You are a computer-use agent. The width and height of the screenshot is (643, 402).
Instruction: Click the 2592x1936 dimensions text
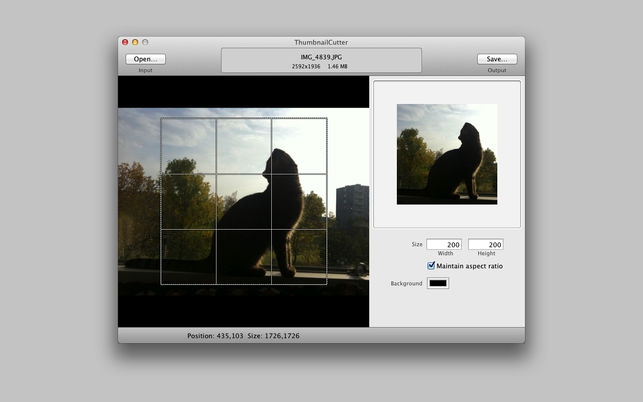pyautogui.click(x=306, y=66)
